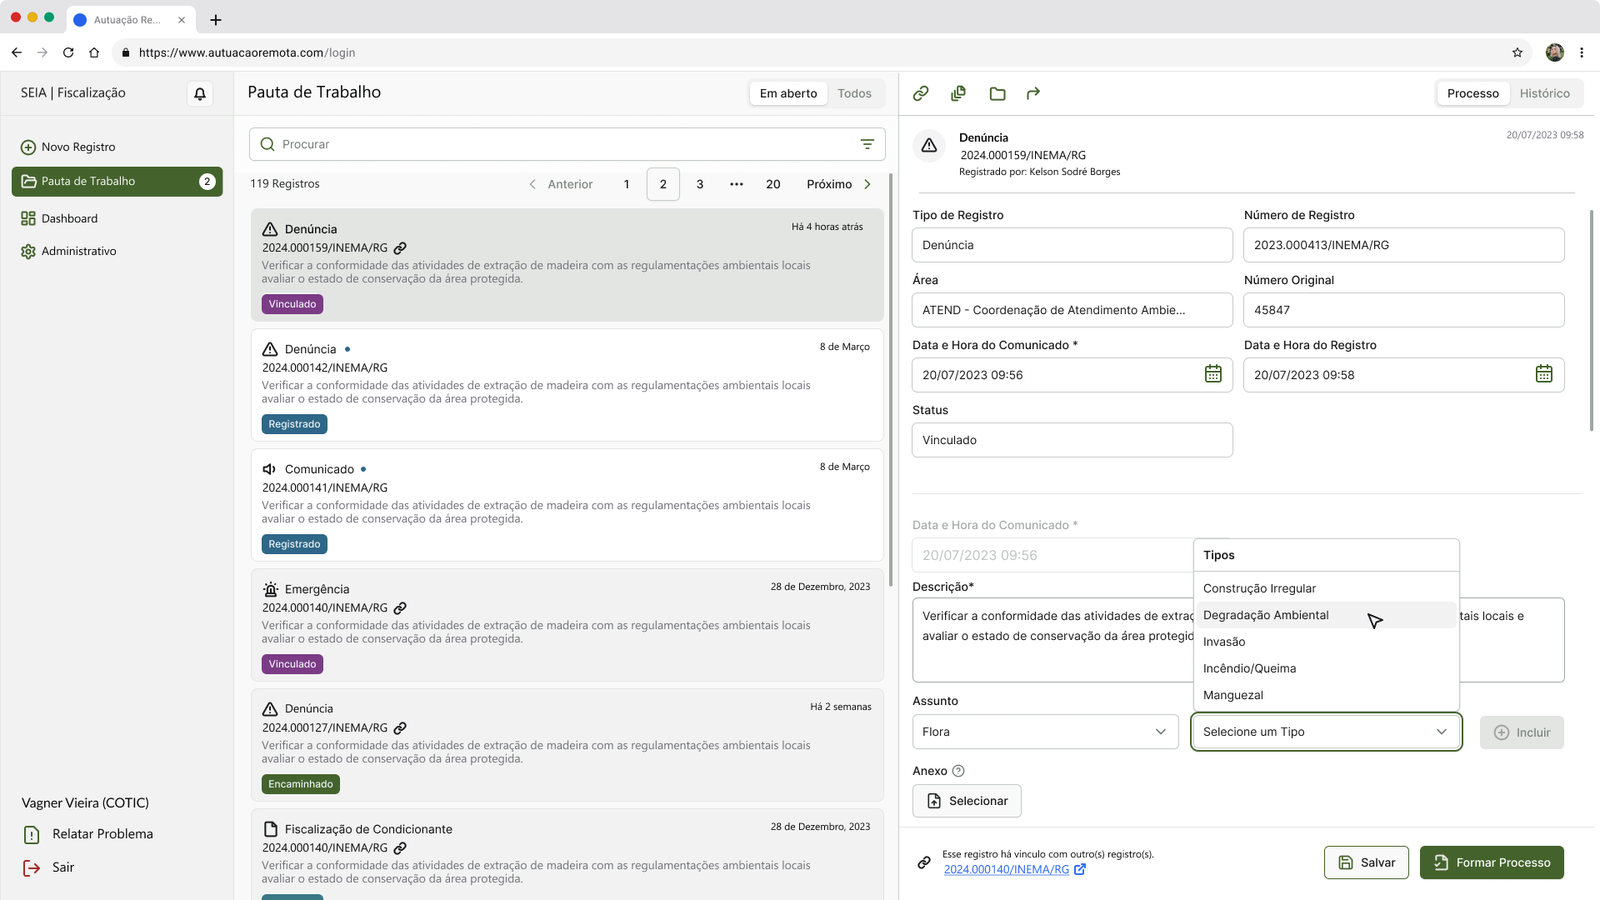Switch to the Todos records view
The height and width of the screenshot is (900, 1600).
(854, 93)
